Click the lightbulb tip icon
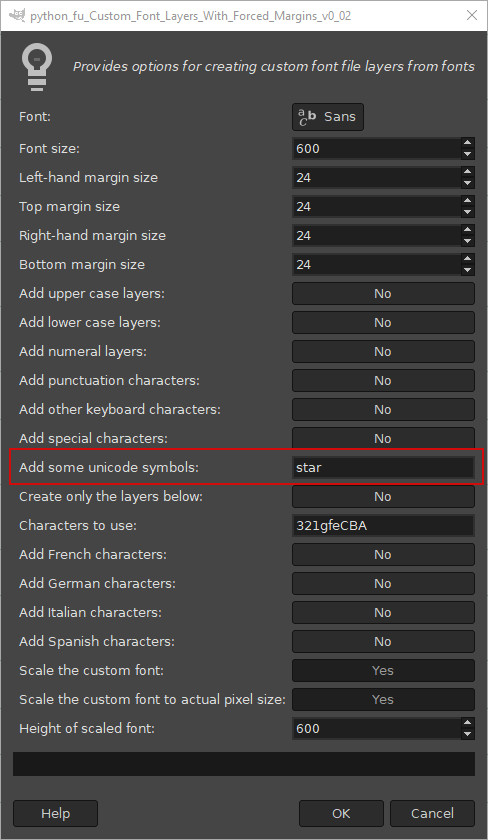This screenshot has height=840, width=488. 37,68
